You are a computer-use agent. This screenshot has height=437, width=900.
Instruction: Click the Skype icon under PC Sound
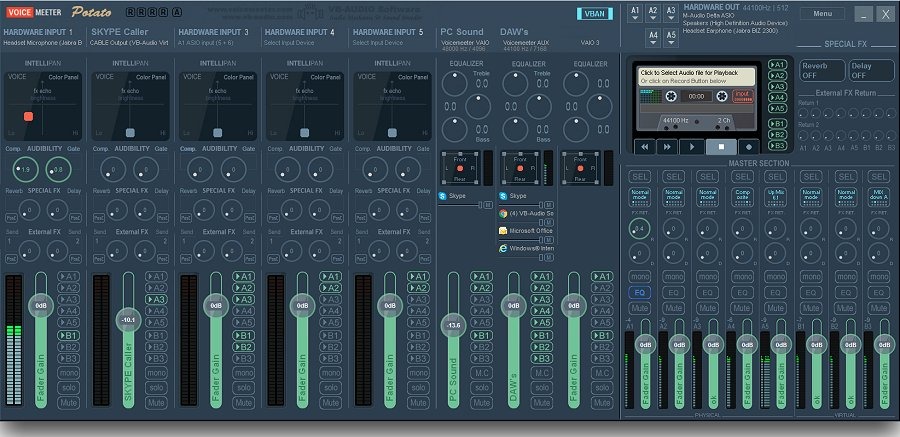click(443, 196)
